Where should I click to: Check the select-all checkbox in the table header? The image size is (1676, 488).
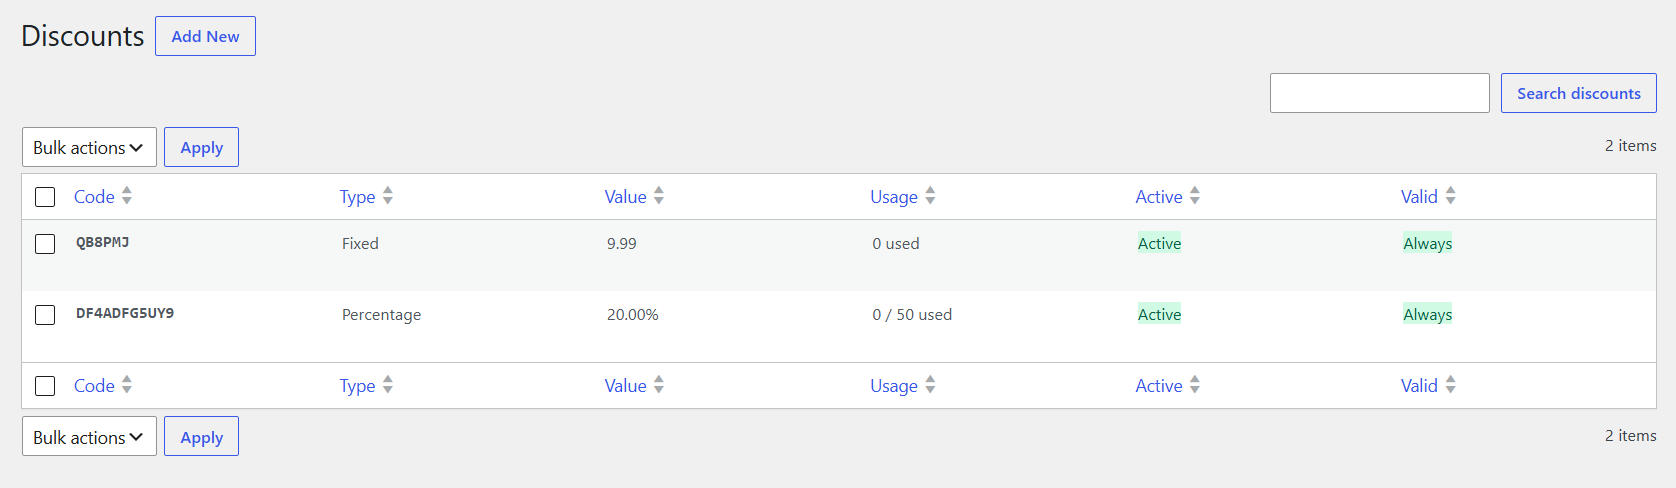point(45,197)
